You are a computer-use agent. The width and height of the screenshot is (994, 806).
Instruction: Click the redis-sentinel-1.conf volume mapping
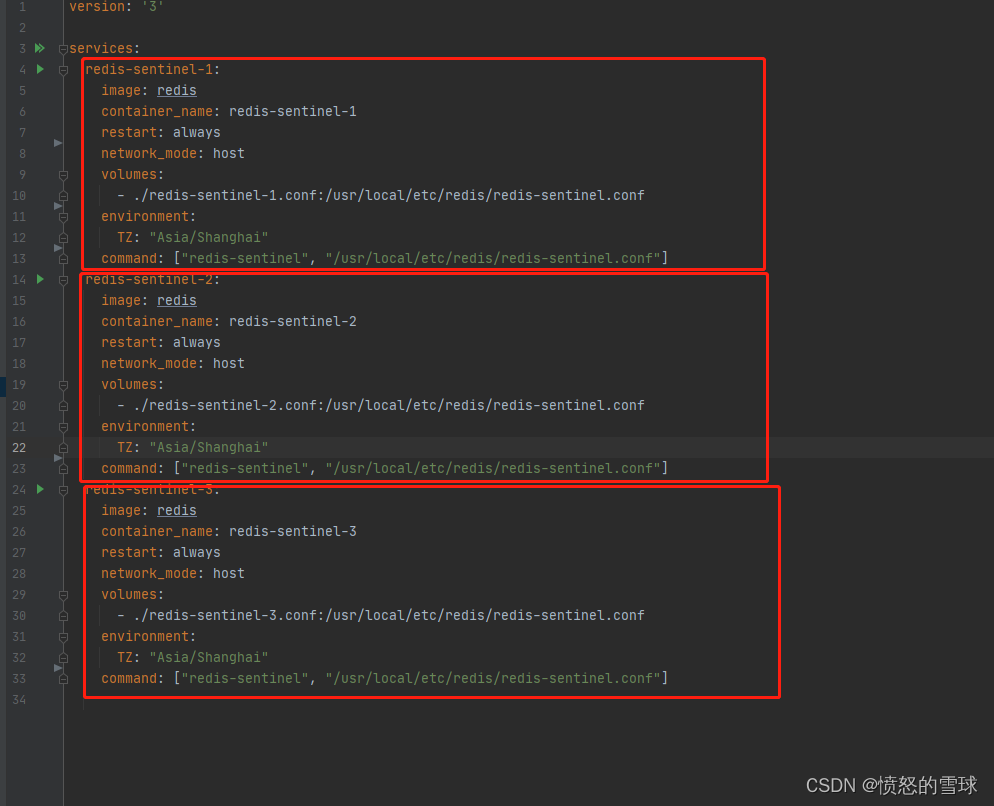(389, 195)
